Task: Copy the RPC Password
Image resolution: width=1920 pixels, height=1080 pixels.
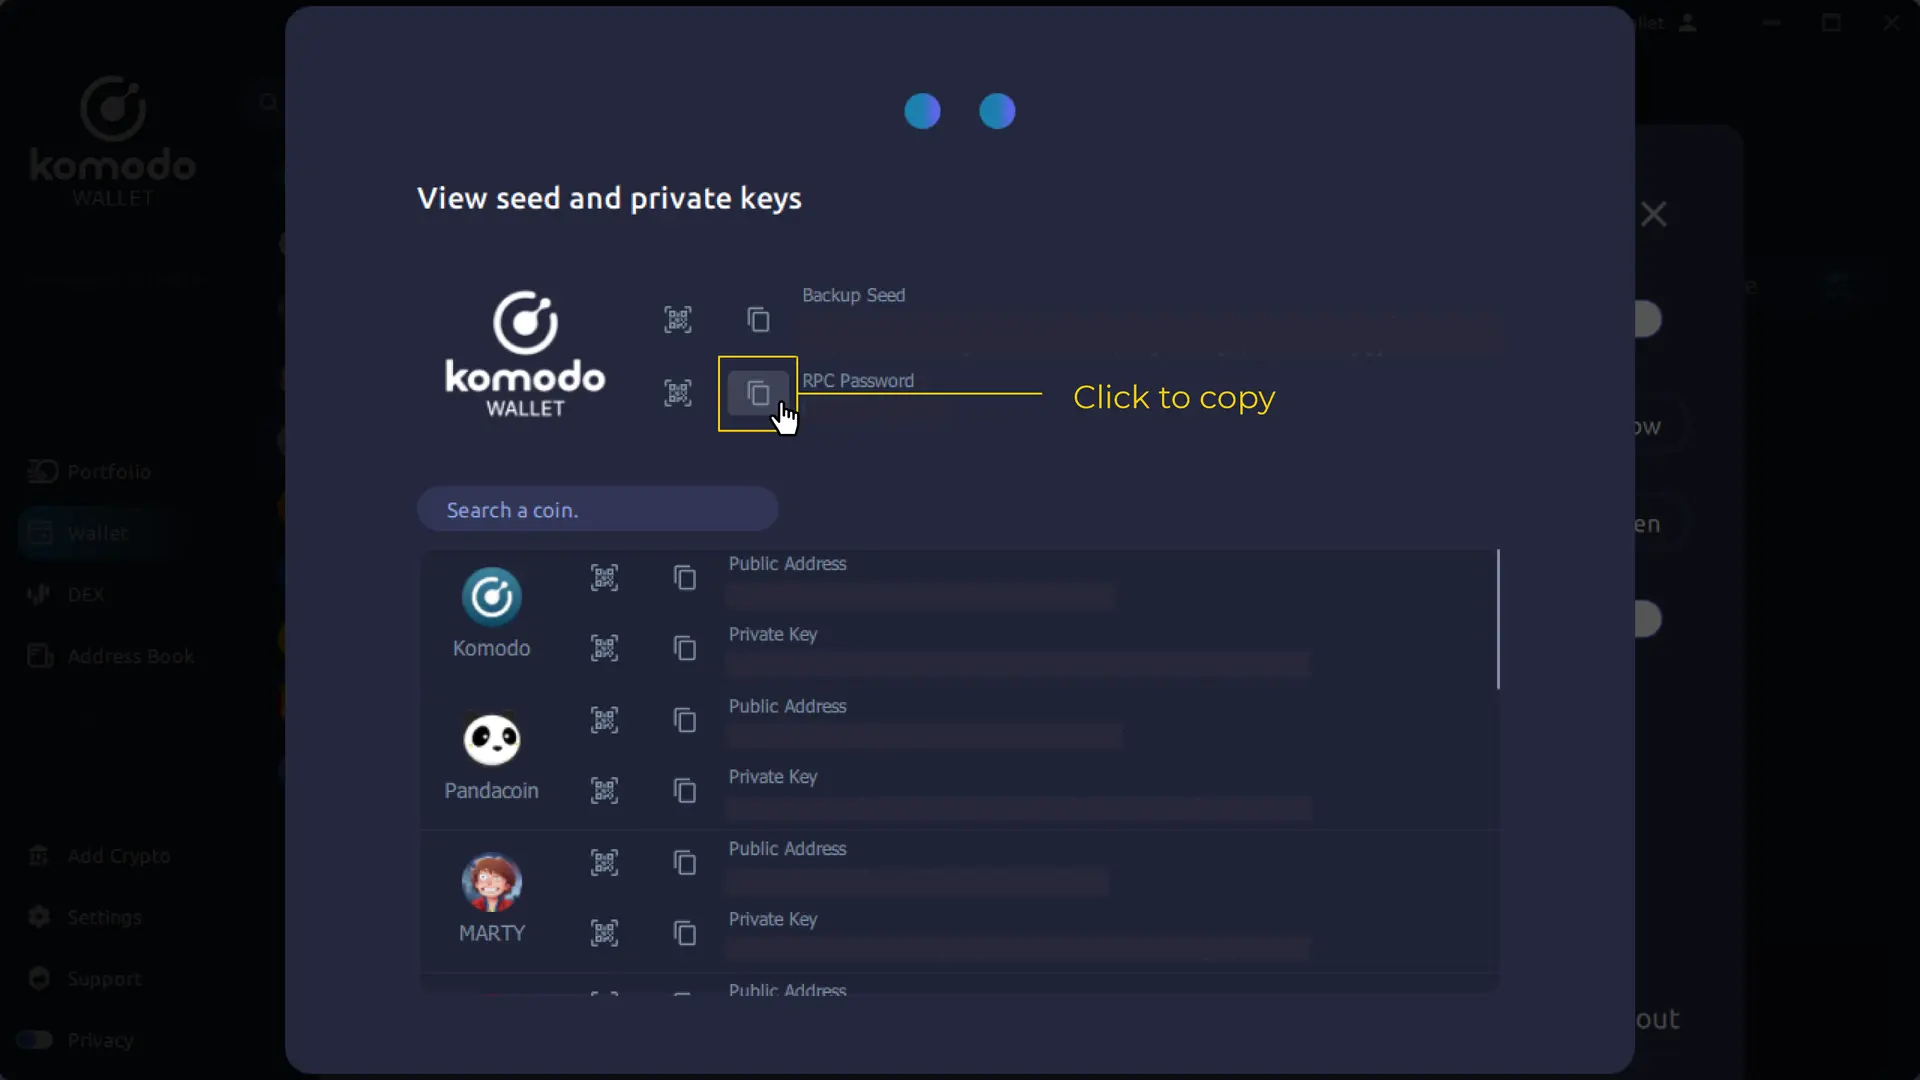Action: pos(758,393)
